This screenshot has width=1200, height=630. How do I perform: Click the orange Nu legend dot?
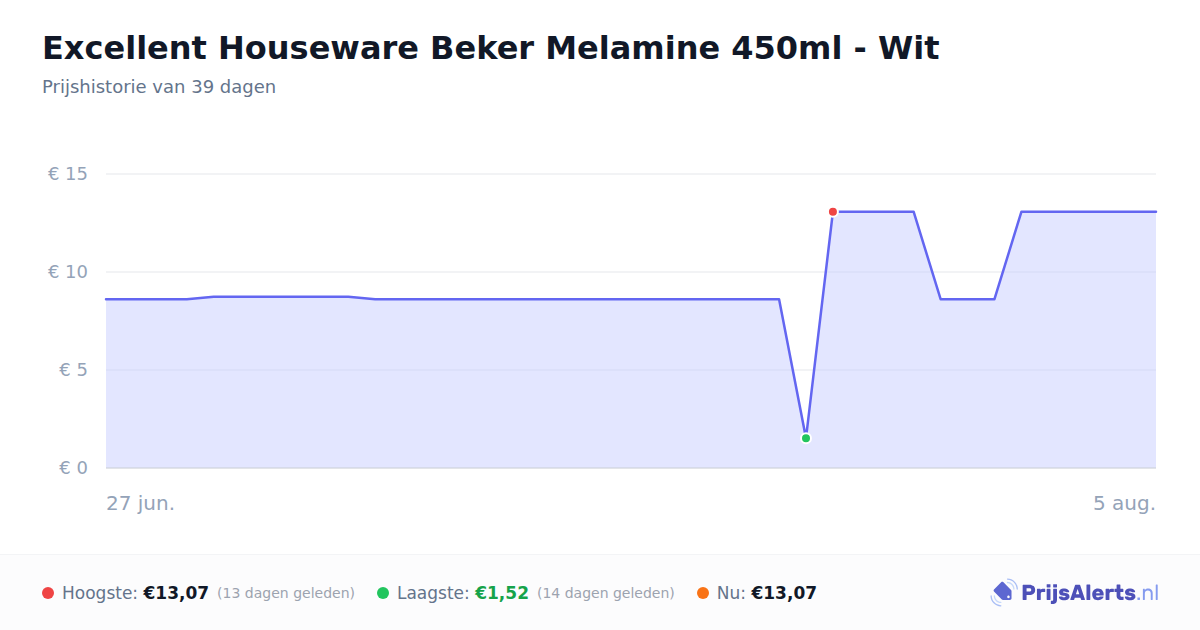[703, 593]
